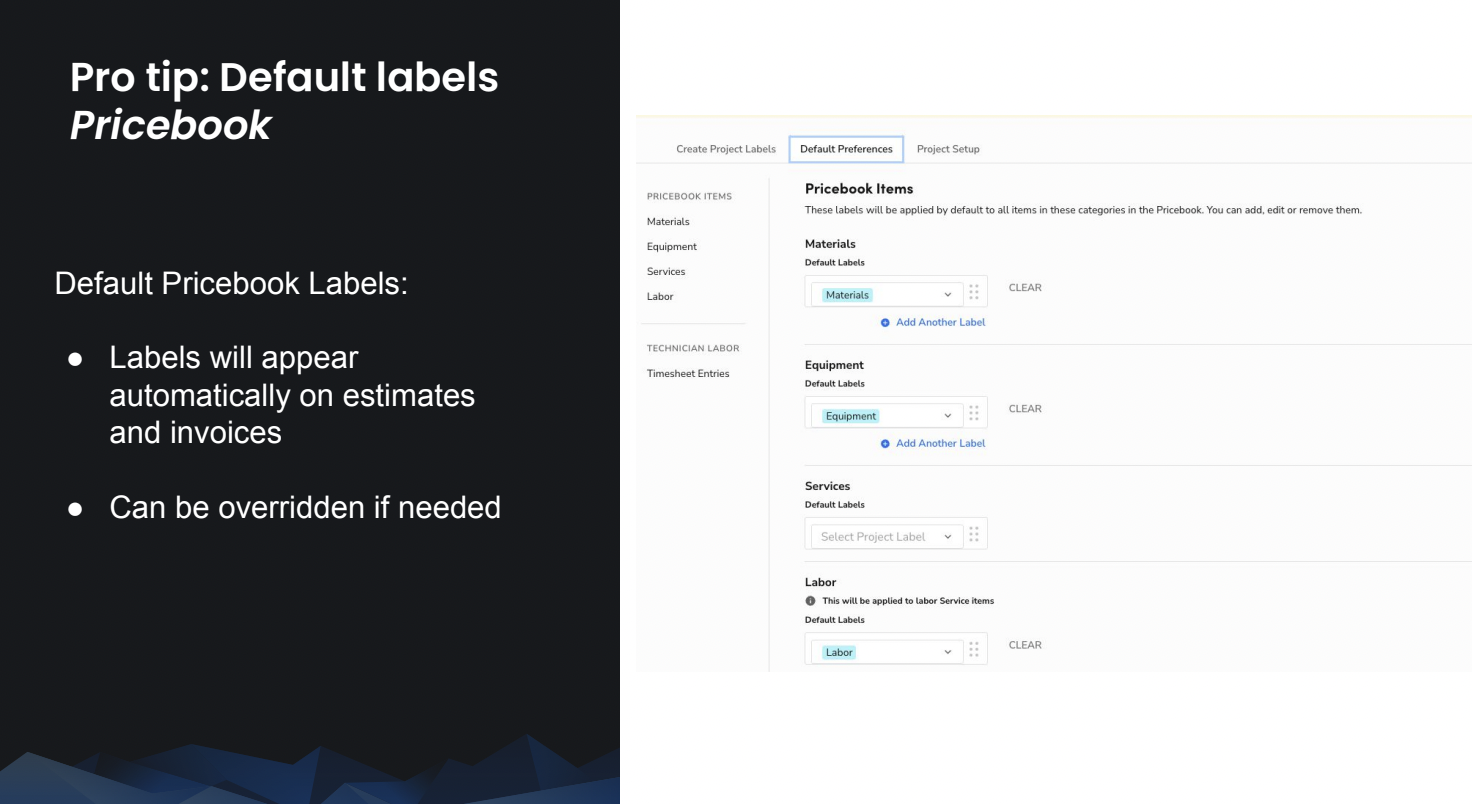Click the drag handle beside the Equipment dropdown
Screen dimensions: 1472x804
coord(974,412)
